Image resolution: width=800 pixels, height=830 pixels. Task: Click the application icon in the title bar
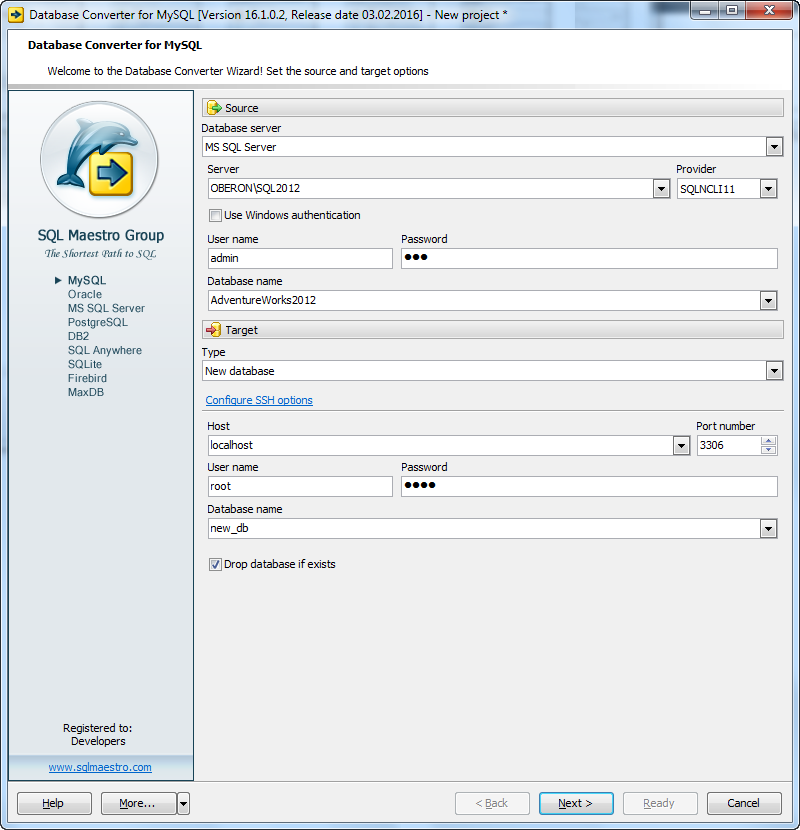[15, 11]
